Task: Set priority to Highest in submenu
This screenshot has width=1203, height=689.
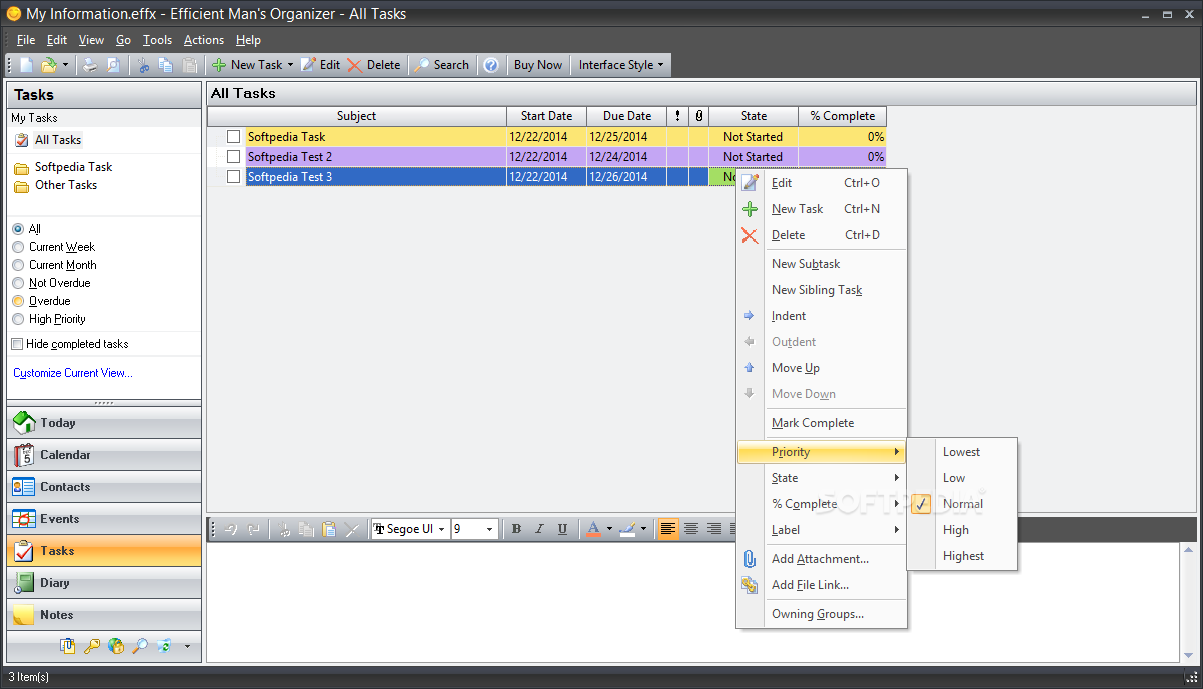Action: pyautogui.click(x=963, y=556)
